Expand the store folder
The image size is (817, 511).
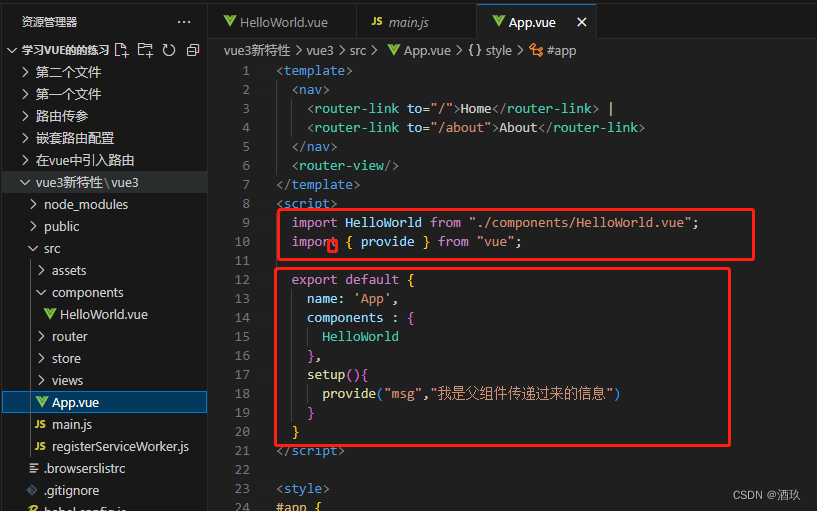tap(41, 358)
